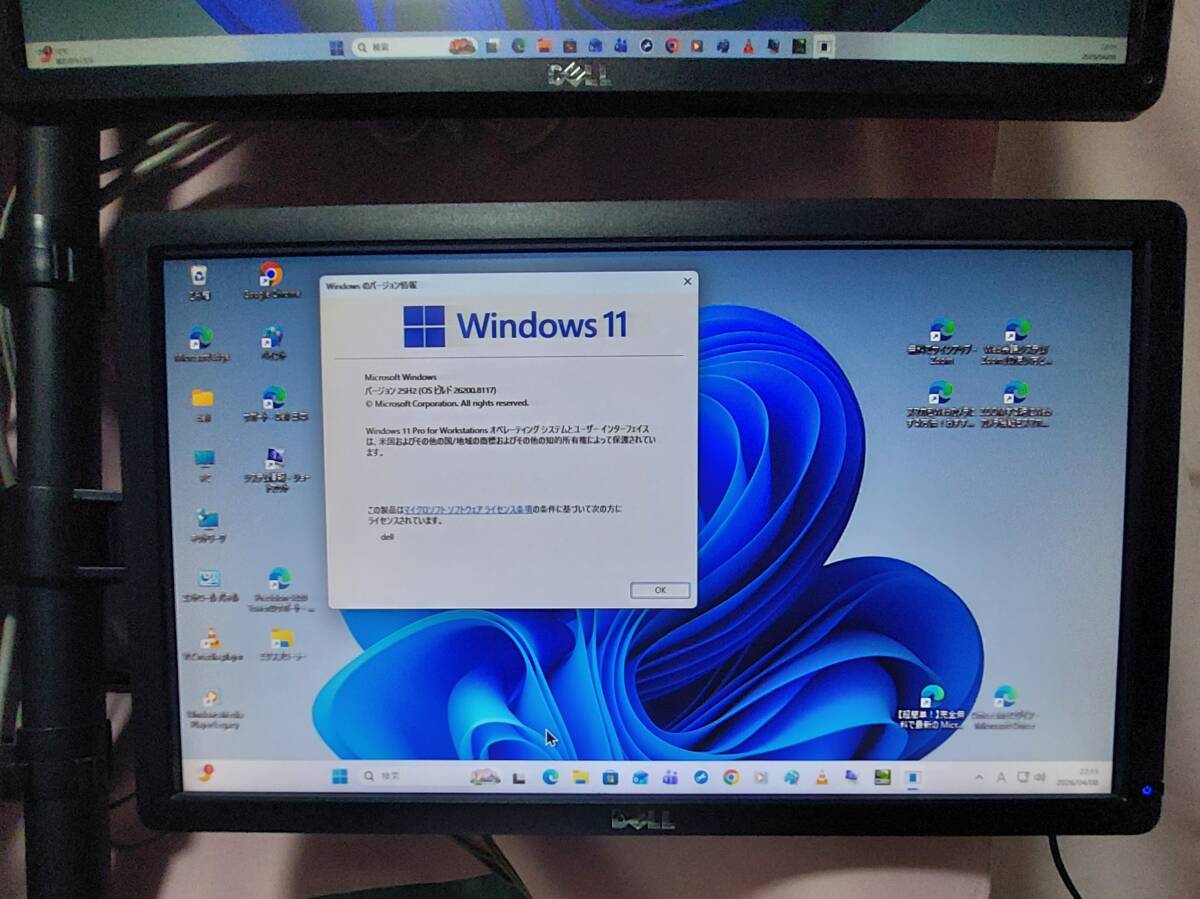This screenshot has height=899, width=1200.
Task: Open the Microsoft Edge desktop shortcut
Action: [201, 343]
